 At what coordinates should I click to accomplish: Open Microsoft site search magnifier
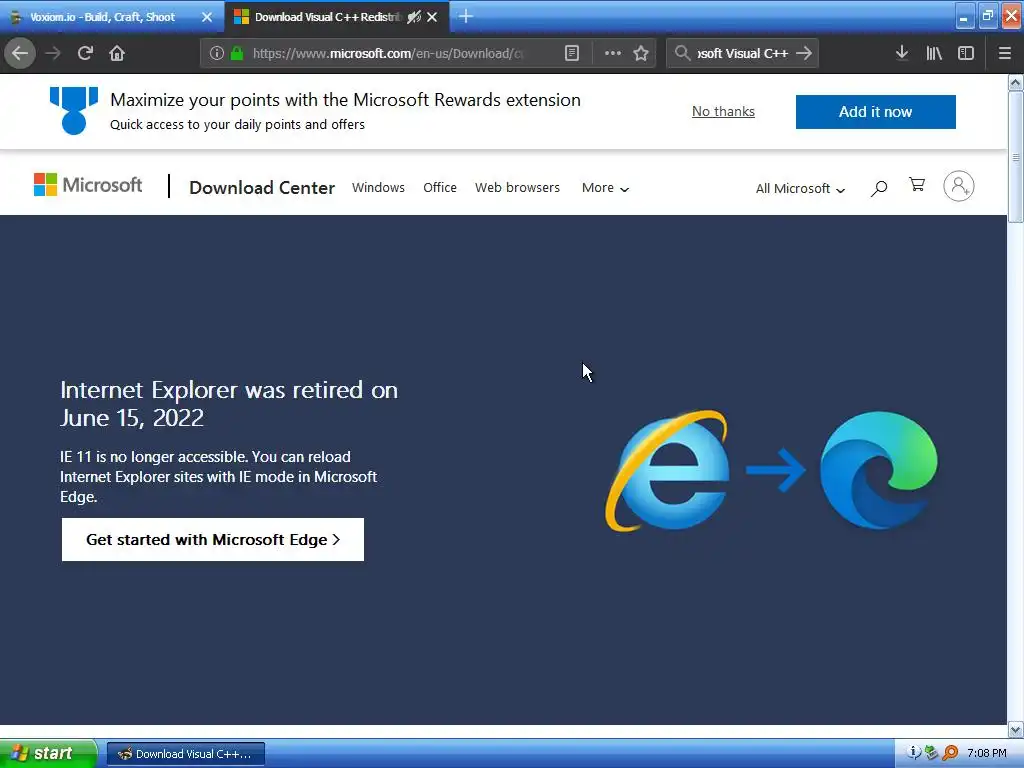point(879,188)
